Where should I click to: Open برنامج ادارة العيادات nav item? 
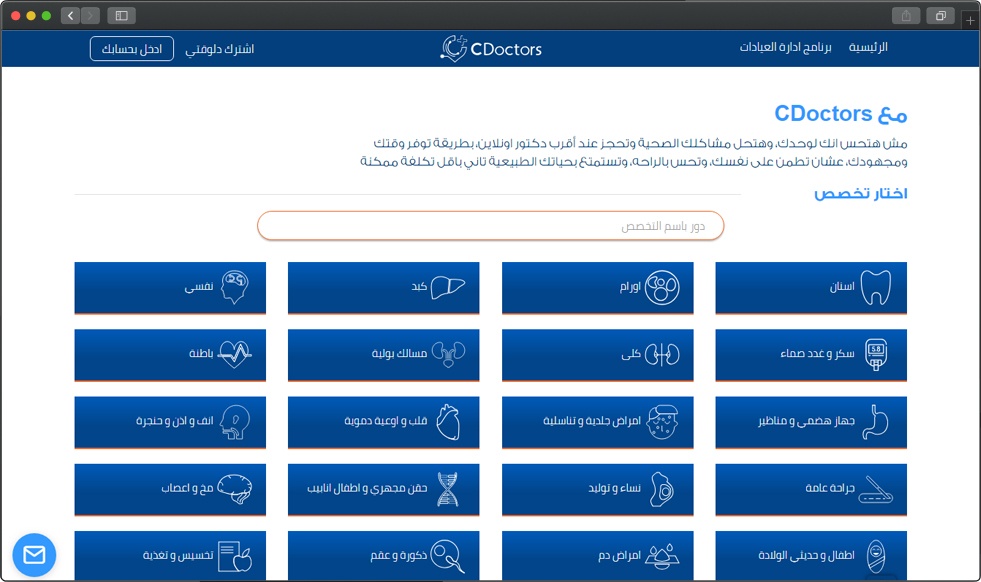(x=786, y=48)
